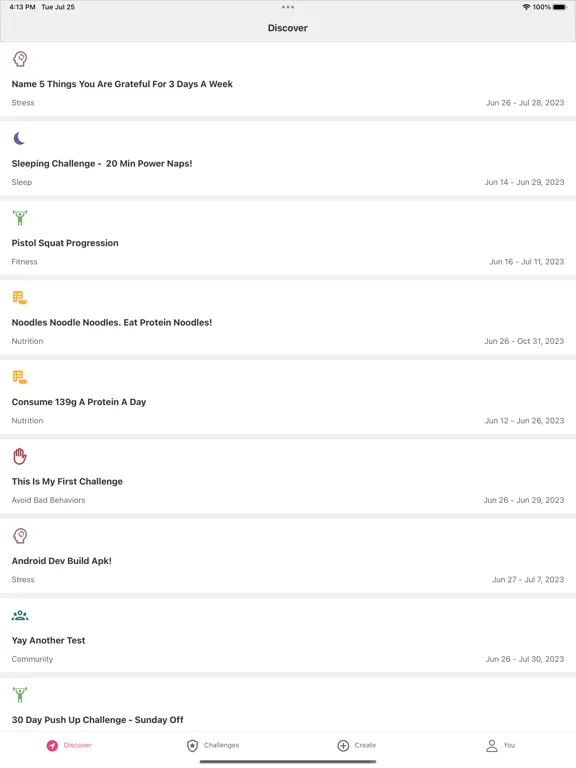Tap the head icon above the grateful challenge

click(20, 59)
